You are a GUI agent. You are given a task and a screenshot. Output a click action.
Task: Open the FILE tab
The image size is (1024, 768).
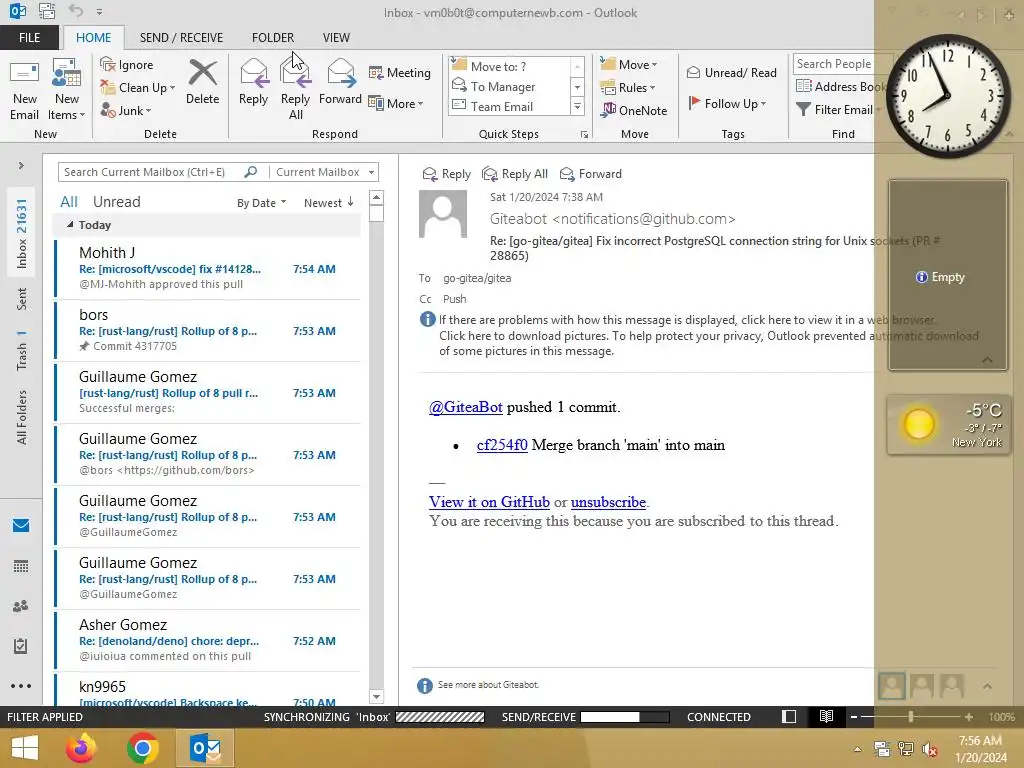pyautogui.click(x=29, y=38)
